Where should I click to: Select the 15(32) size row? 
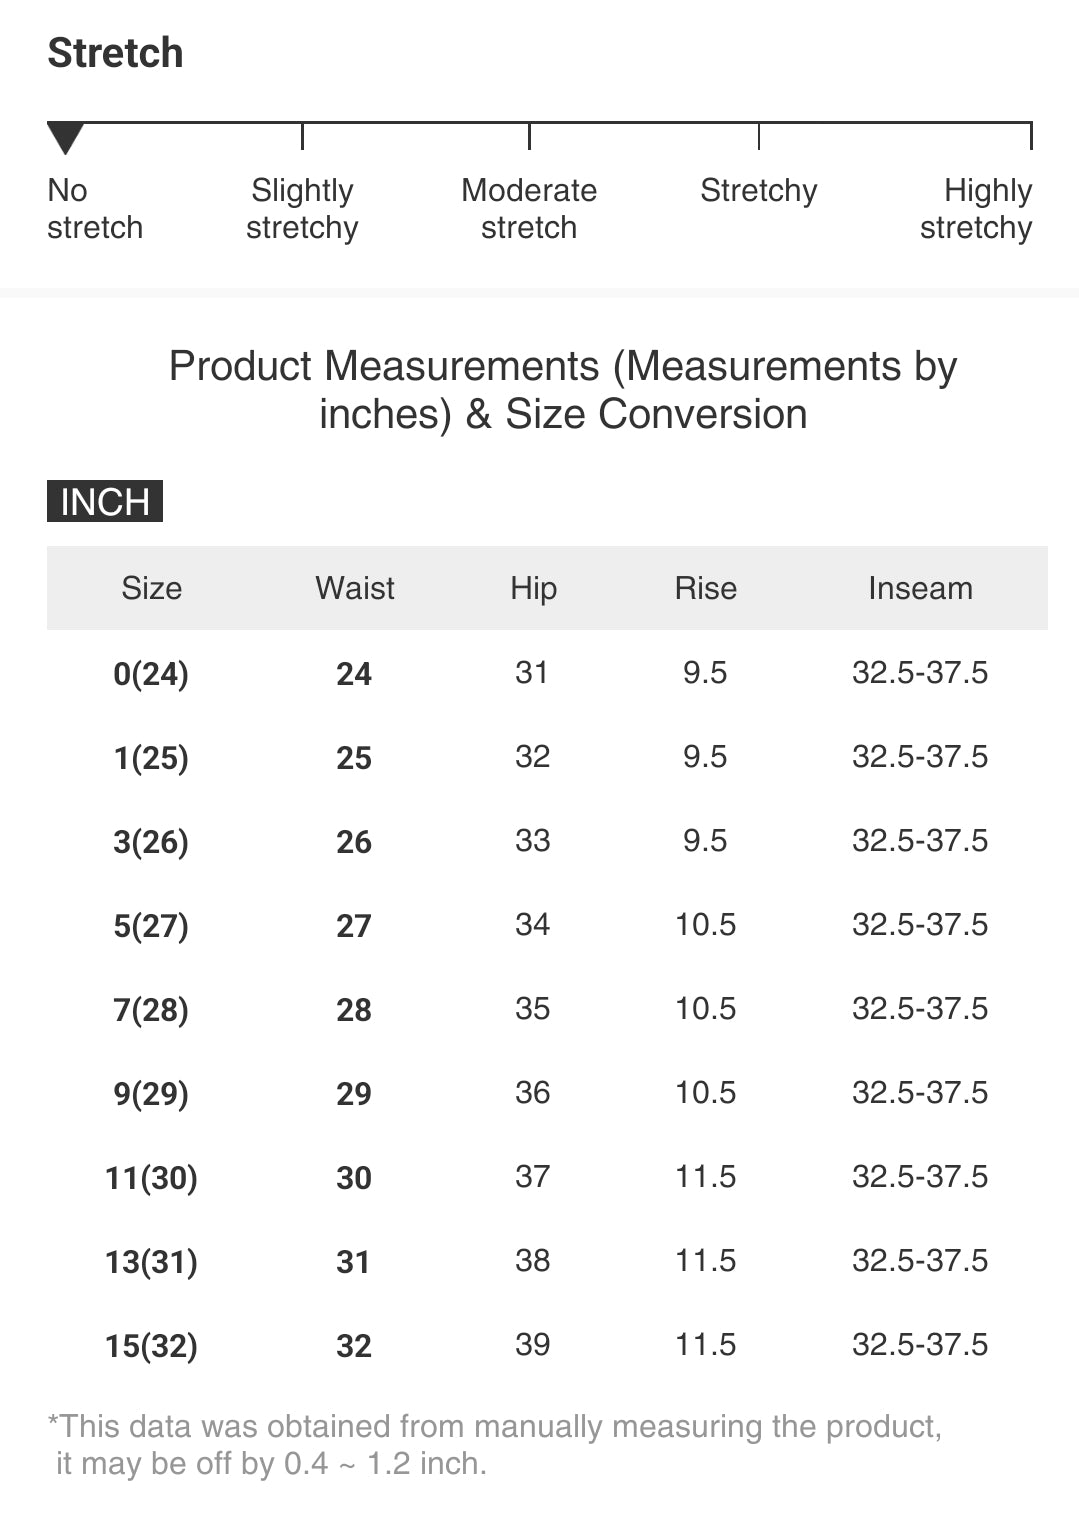point(547,1345)
